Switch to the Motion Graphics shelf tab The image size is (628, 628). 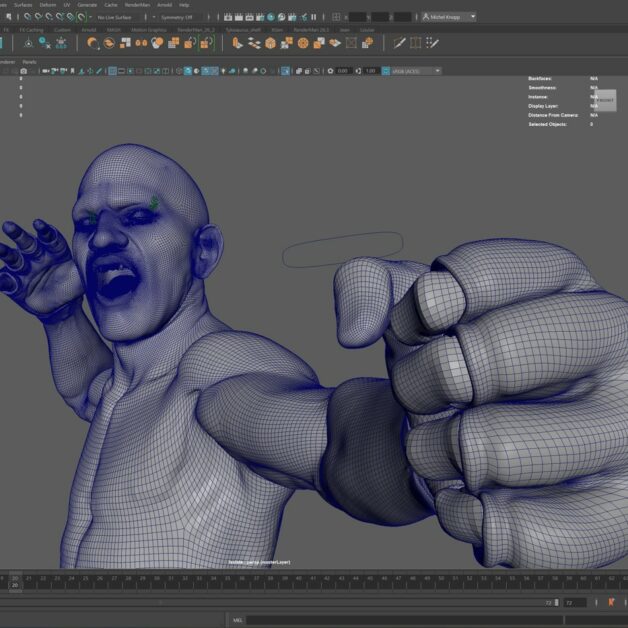point(150,30)
